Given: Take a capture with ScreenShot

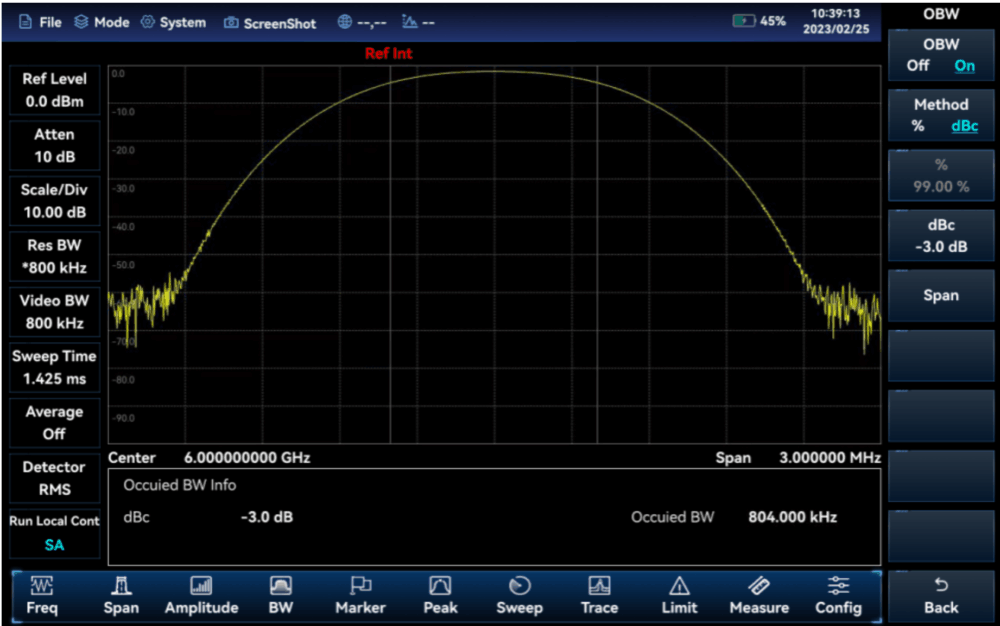Looking at the screenshot, I should [x=270, y=22].
